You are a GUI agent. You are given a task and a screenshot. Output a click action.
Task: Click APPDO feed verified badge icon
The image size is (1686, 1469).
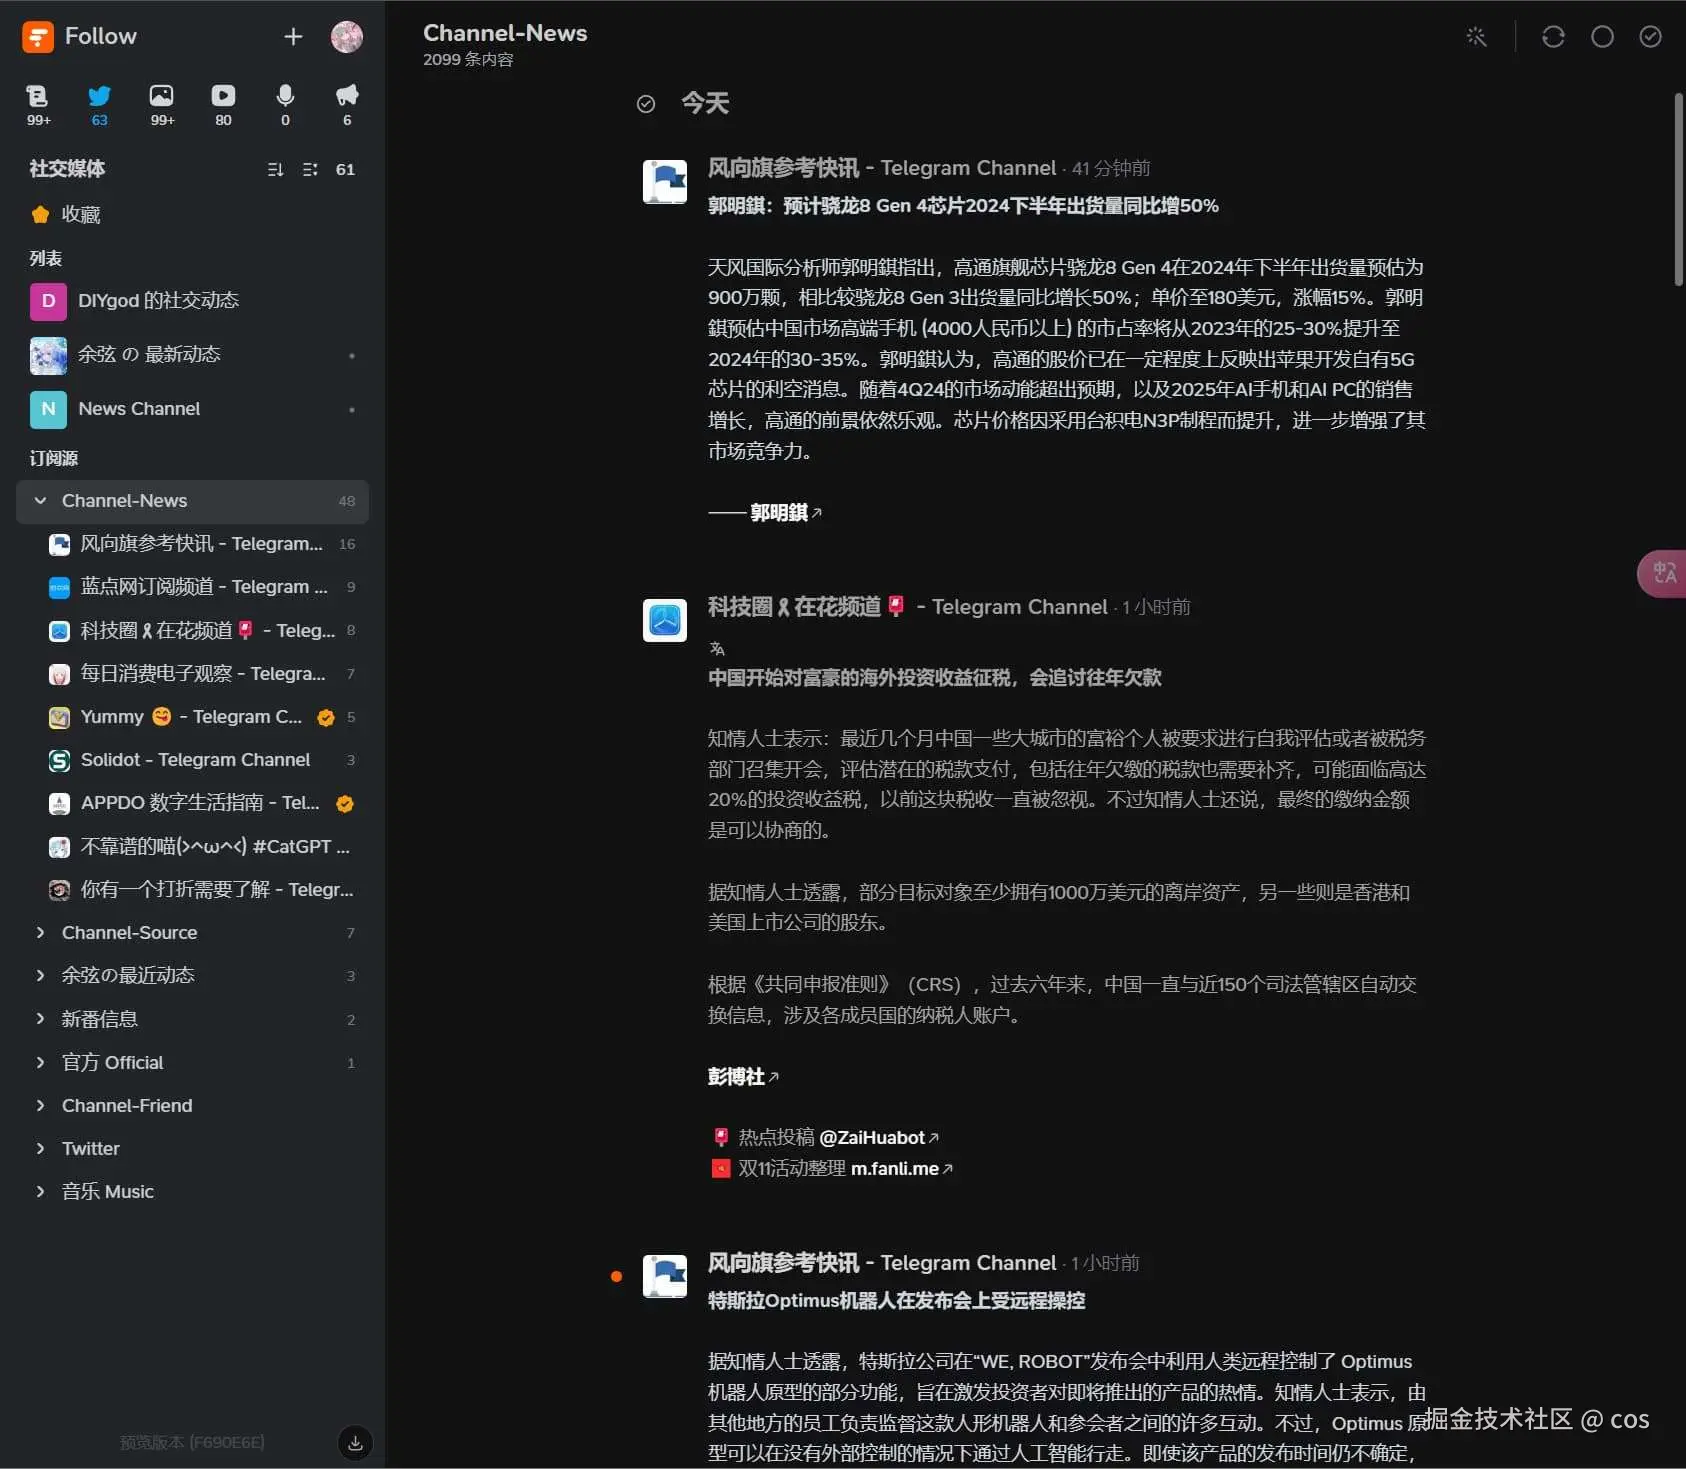coord(345,803)
